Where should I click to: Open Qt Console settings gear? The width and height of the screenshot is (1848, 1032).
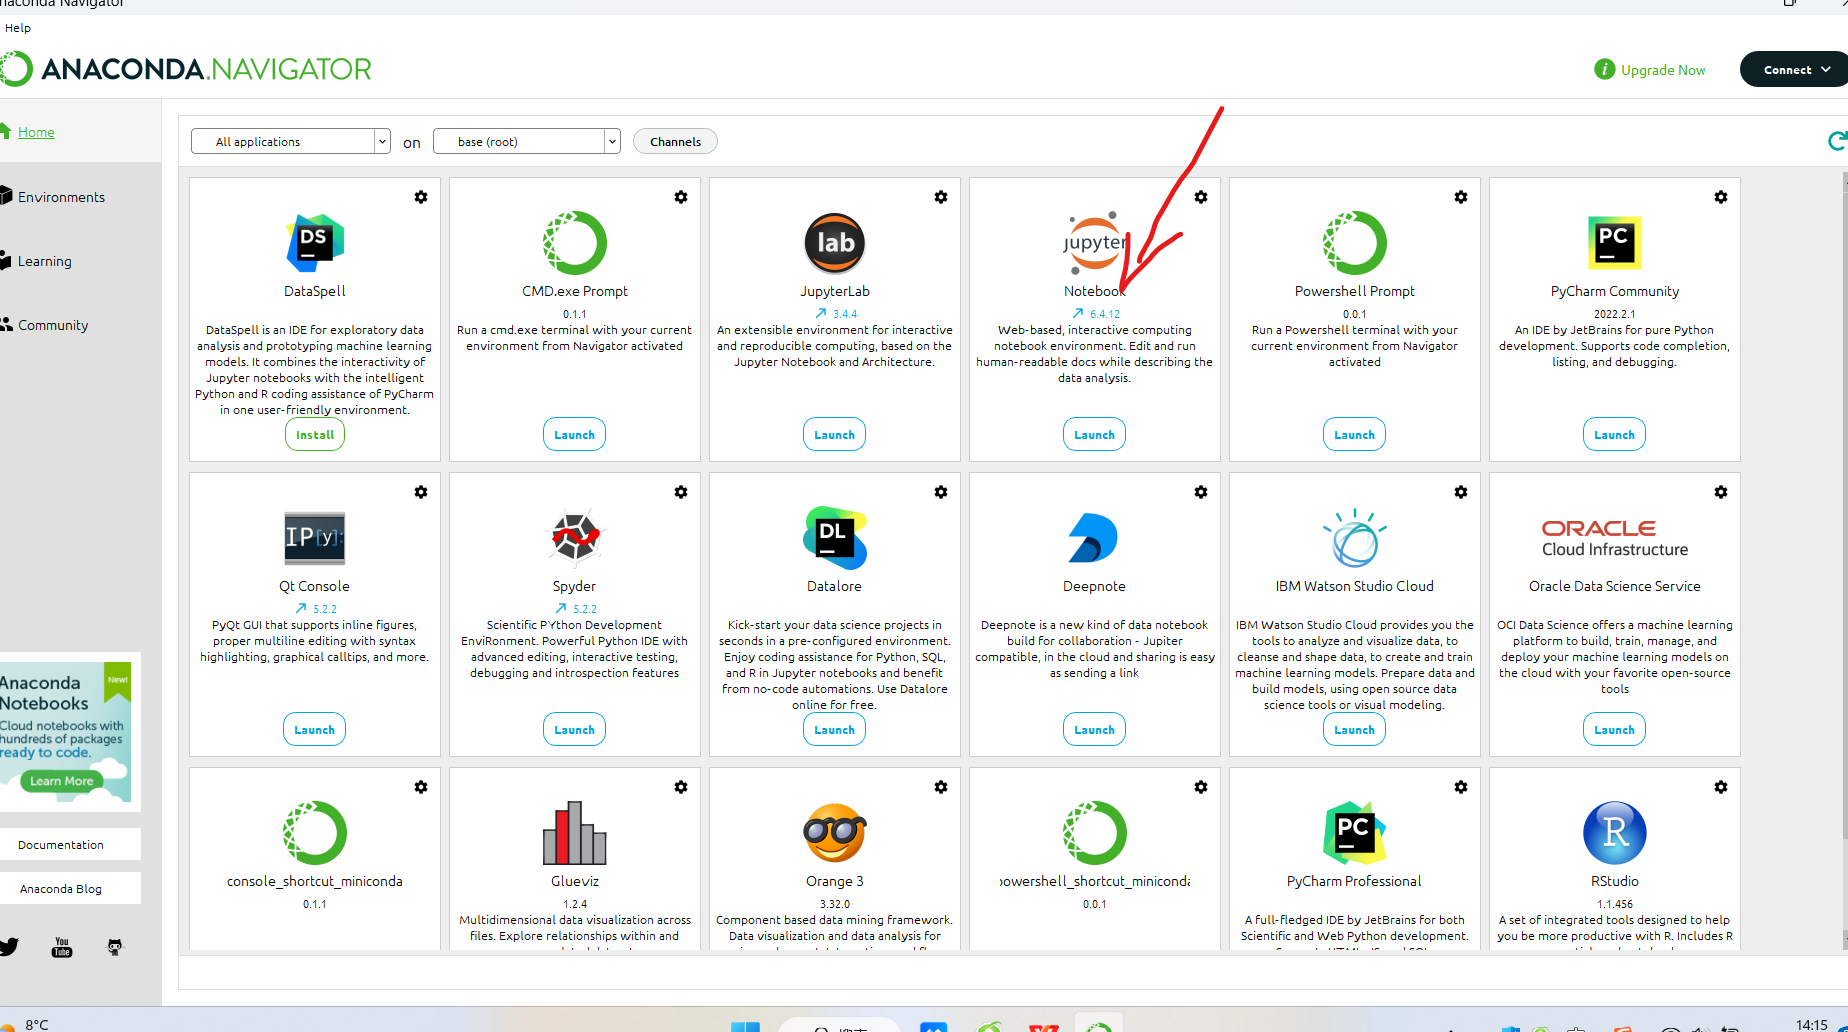click(421, 492)
